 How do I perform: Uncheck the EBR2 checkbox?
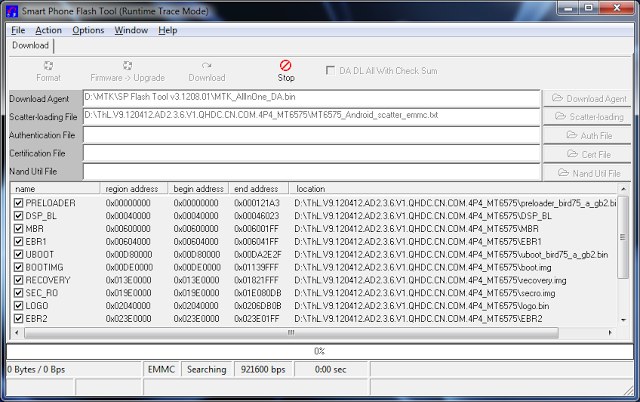tap(18, 319)
